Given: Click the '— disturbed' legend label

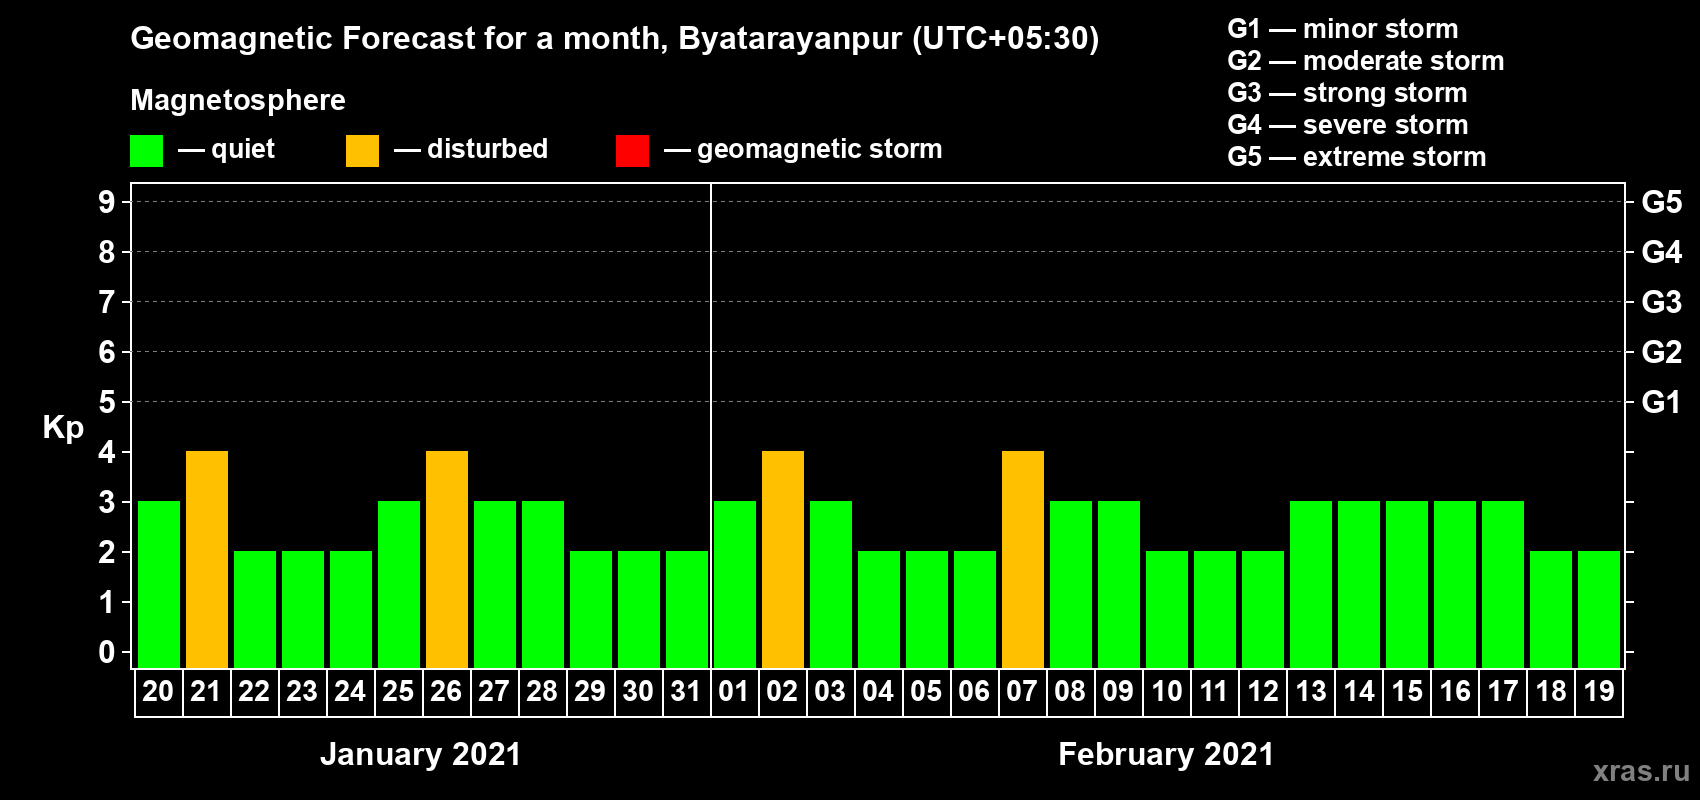Looking at the screenshot, I should click(x=471, y=149).
